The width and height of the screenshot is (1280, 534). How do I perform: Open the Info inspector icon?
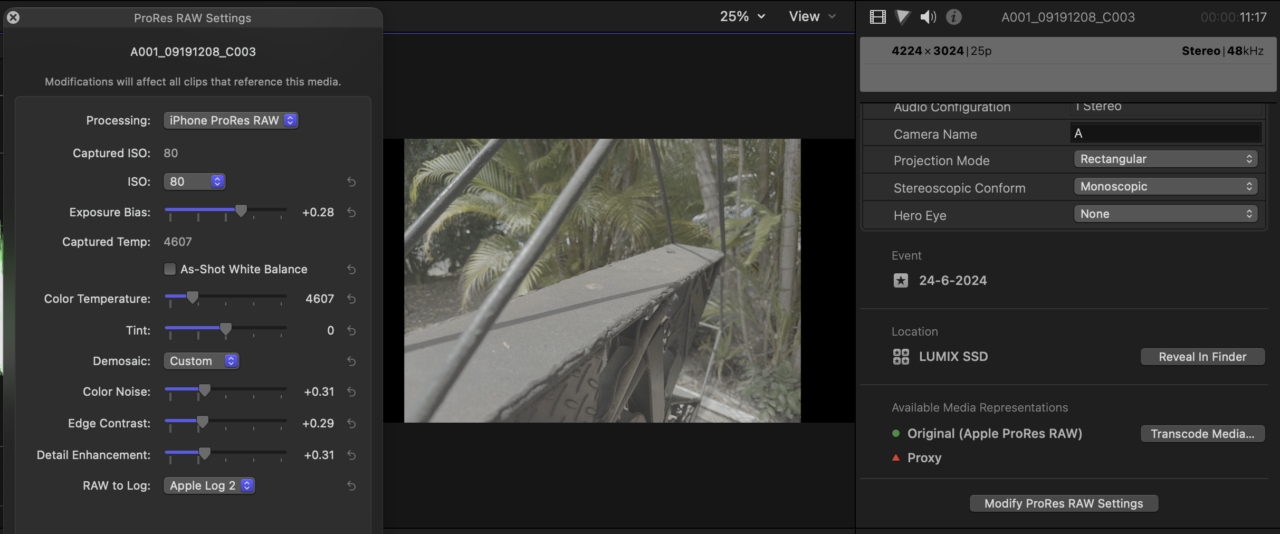954,17
